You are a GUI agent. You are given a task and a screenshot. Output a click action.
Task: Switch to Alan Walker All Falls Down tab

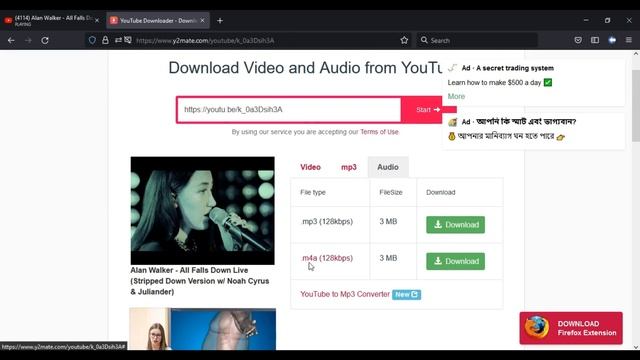[51, 20]
